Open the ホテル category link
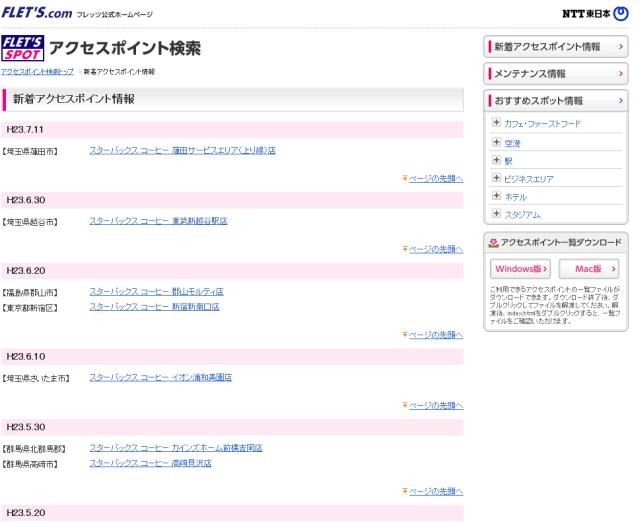640x527 pixels. click(x=516, y=197)
